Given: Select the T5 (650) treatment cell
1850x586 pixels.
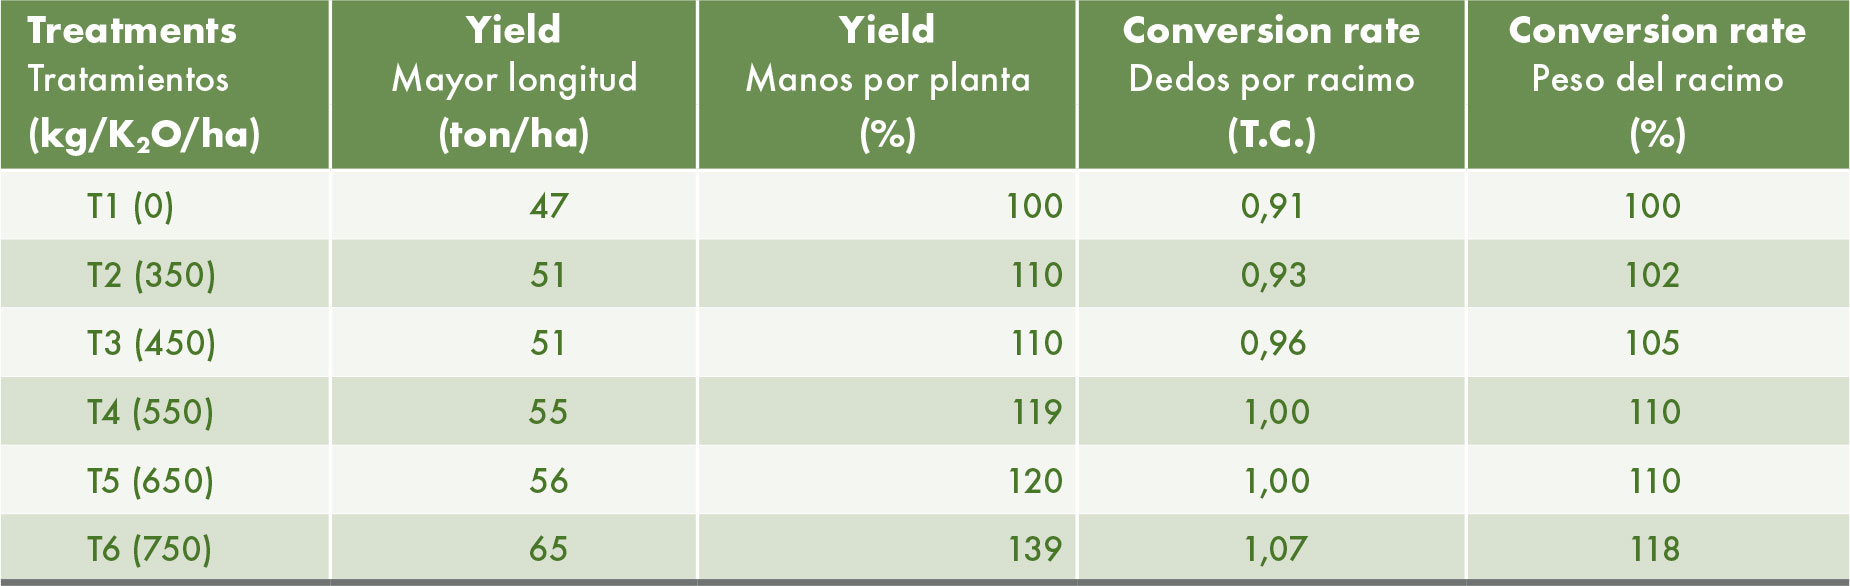Looking at the screenshot, I should (x=150, y=481).
